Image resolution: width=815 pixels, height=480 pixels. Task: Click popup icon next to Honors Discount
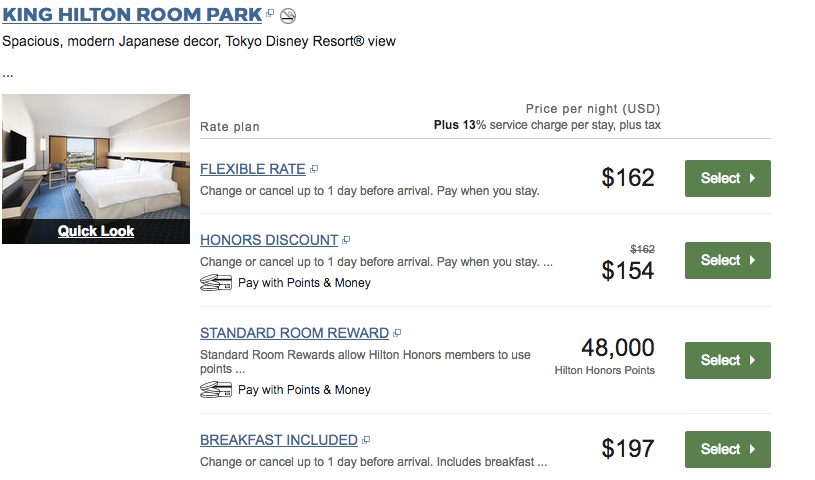(x=346, y=241)
